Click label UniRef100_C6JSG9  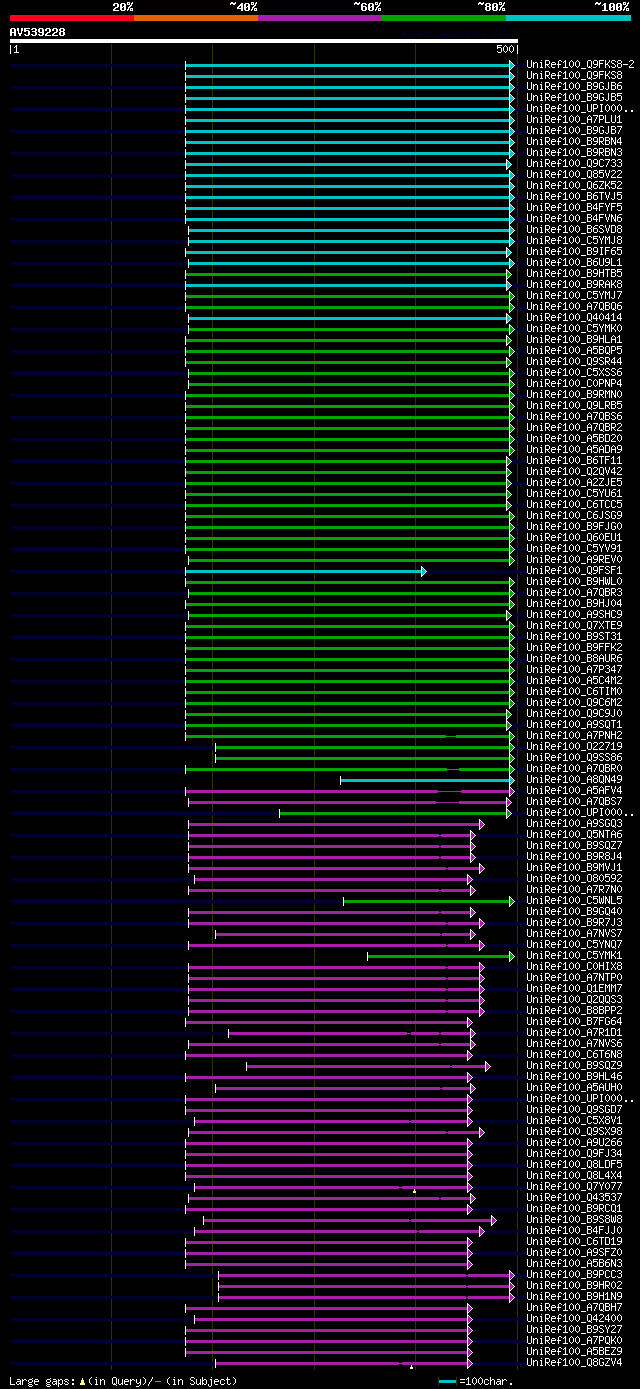574,516
